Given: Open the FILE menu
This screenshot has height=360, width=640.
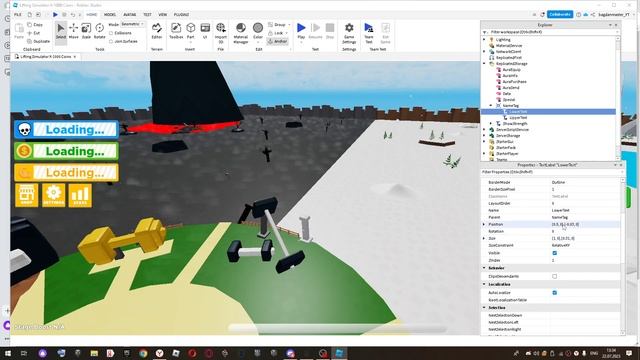Looking at the screenshot, I should (x=18, y=15).
